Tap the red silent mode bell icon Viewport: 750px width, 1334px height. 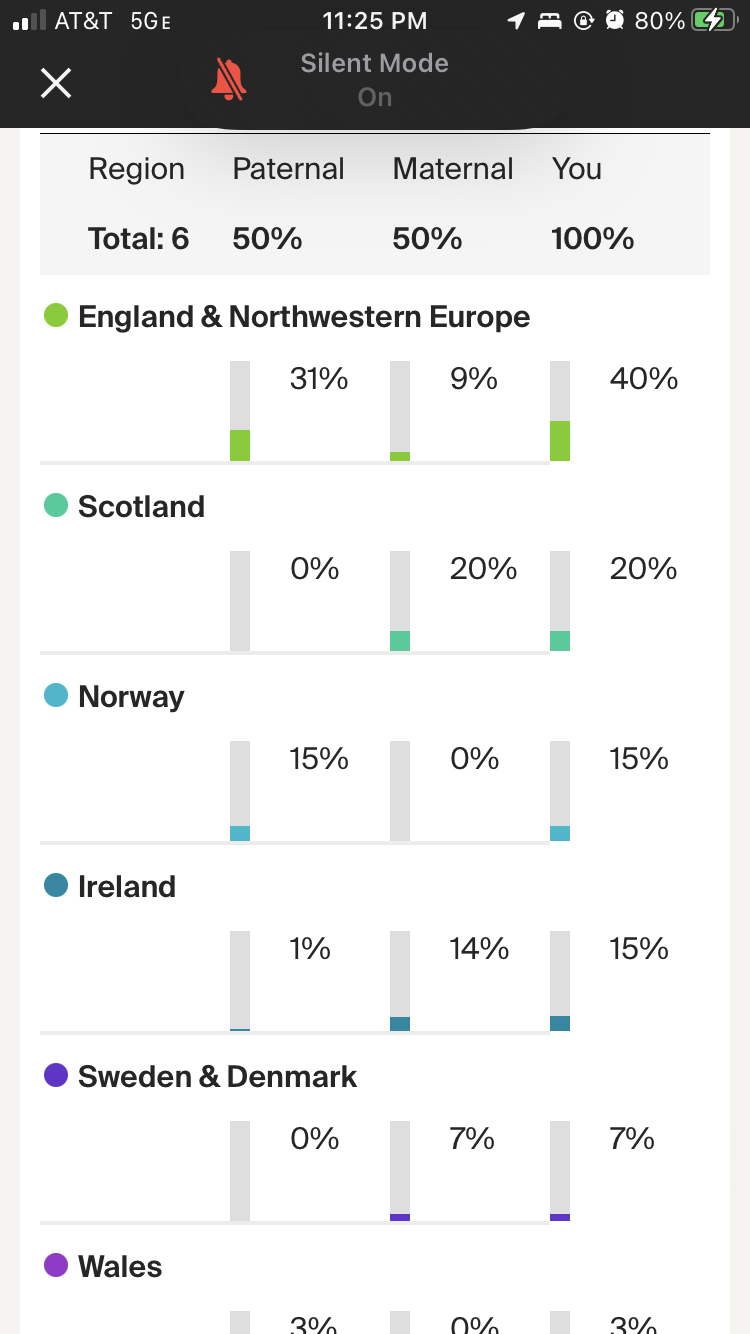pyautogui.click(x=229, y=80)
